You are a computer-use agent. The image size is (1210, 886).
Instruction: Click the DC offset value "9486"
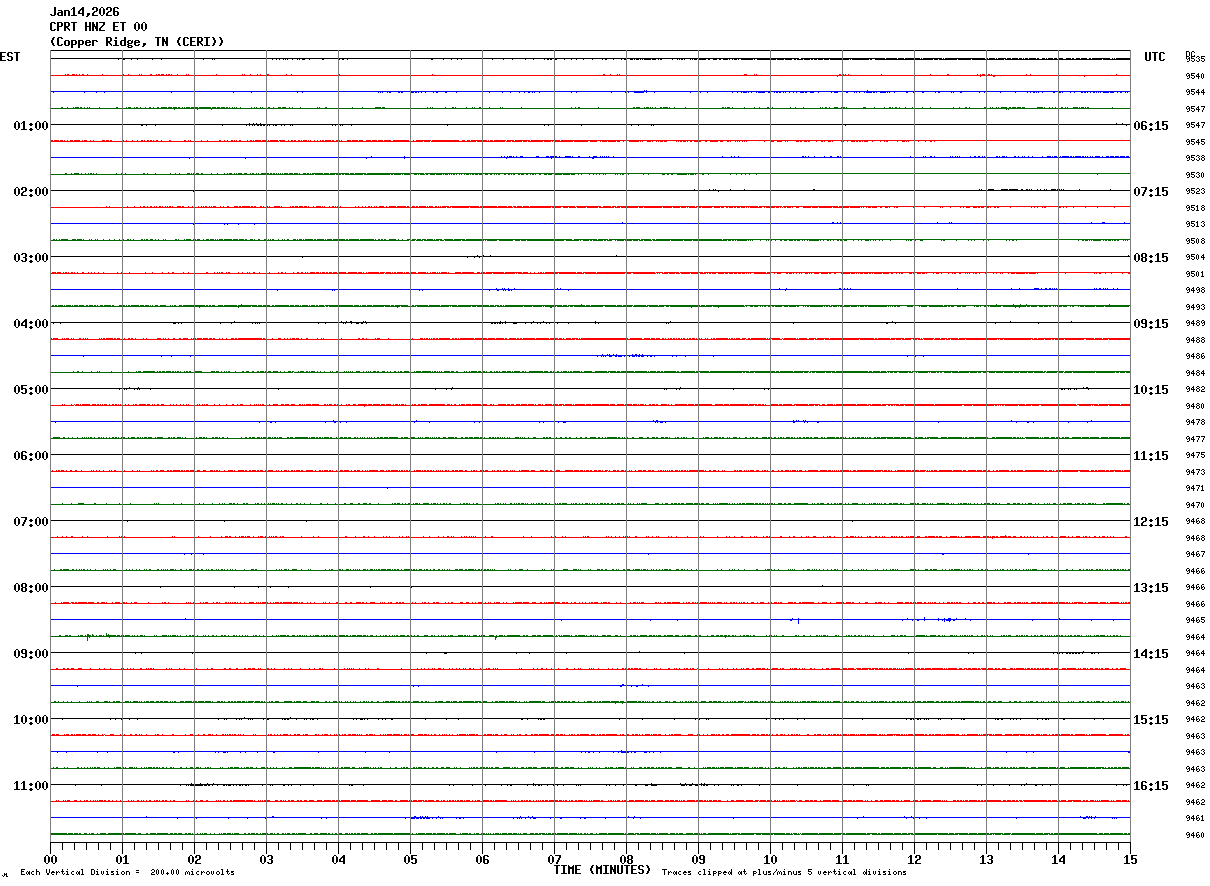1195,356
